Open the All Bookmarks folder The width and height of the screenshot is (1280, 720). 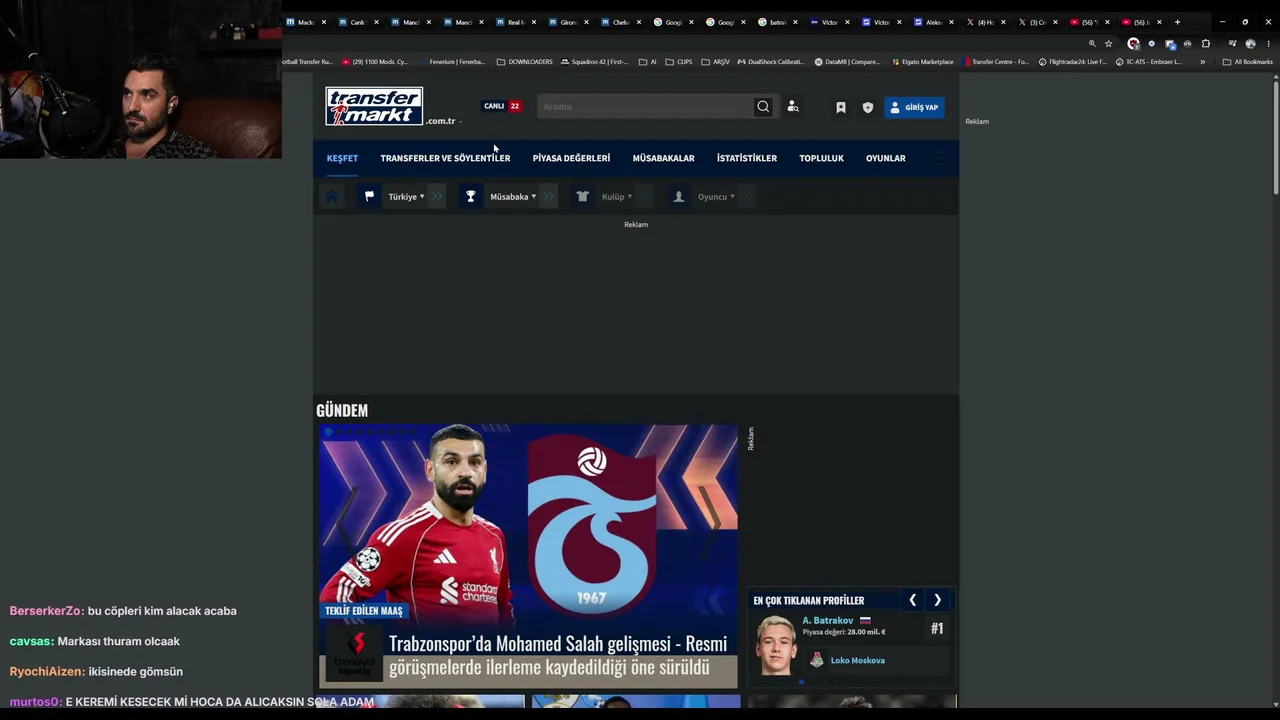point(1247,62)
